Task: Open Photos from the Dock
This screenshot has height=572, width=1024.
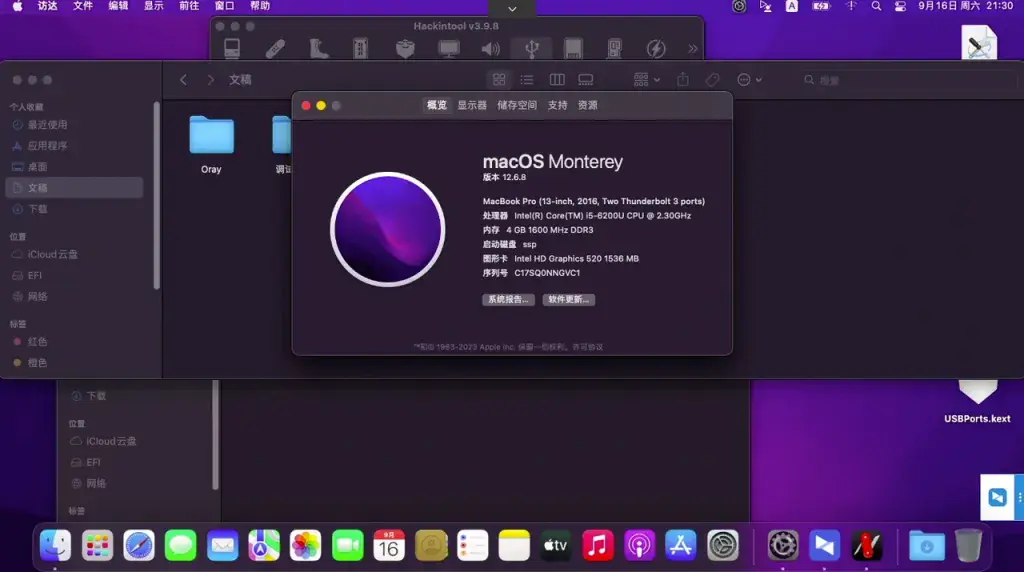Action: click(x=306, y=545)
